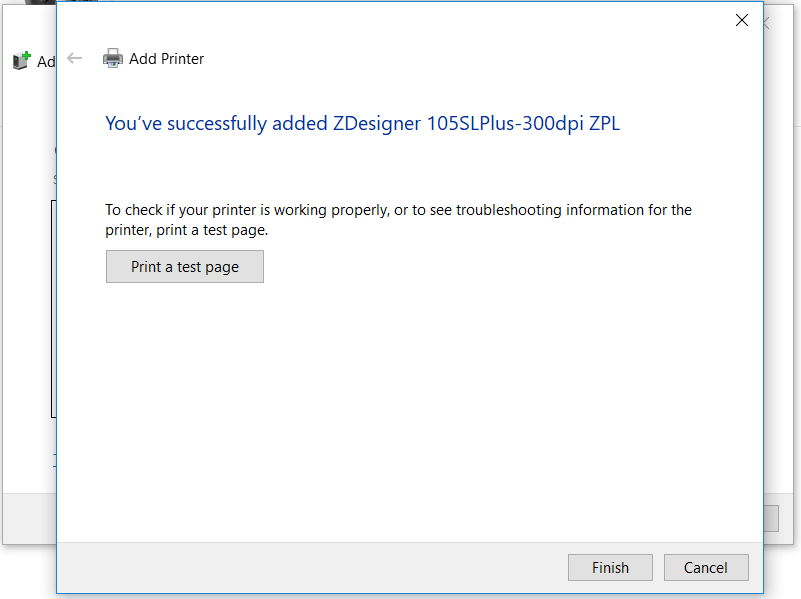Click the empty white body of the wizard
The image size is (801, 599).
tap(400, 400)
